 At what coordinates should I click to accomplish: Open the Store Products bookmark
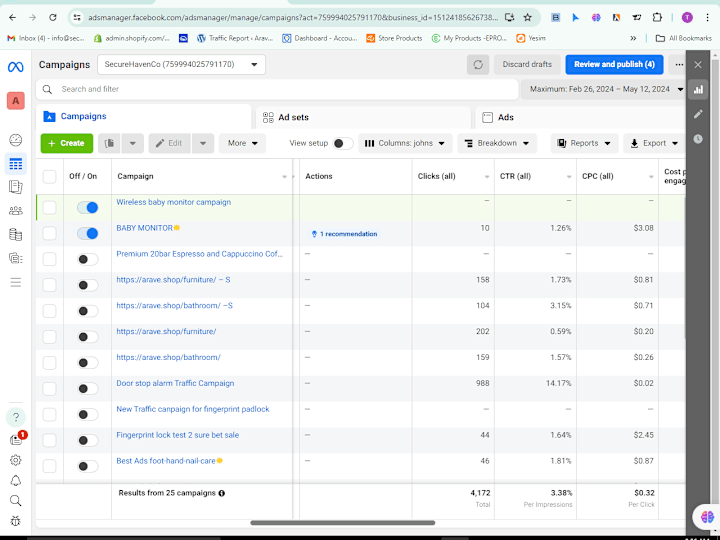coord(394,39)
